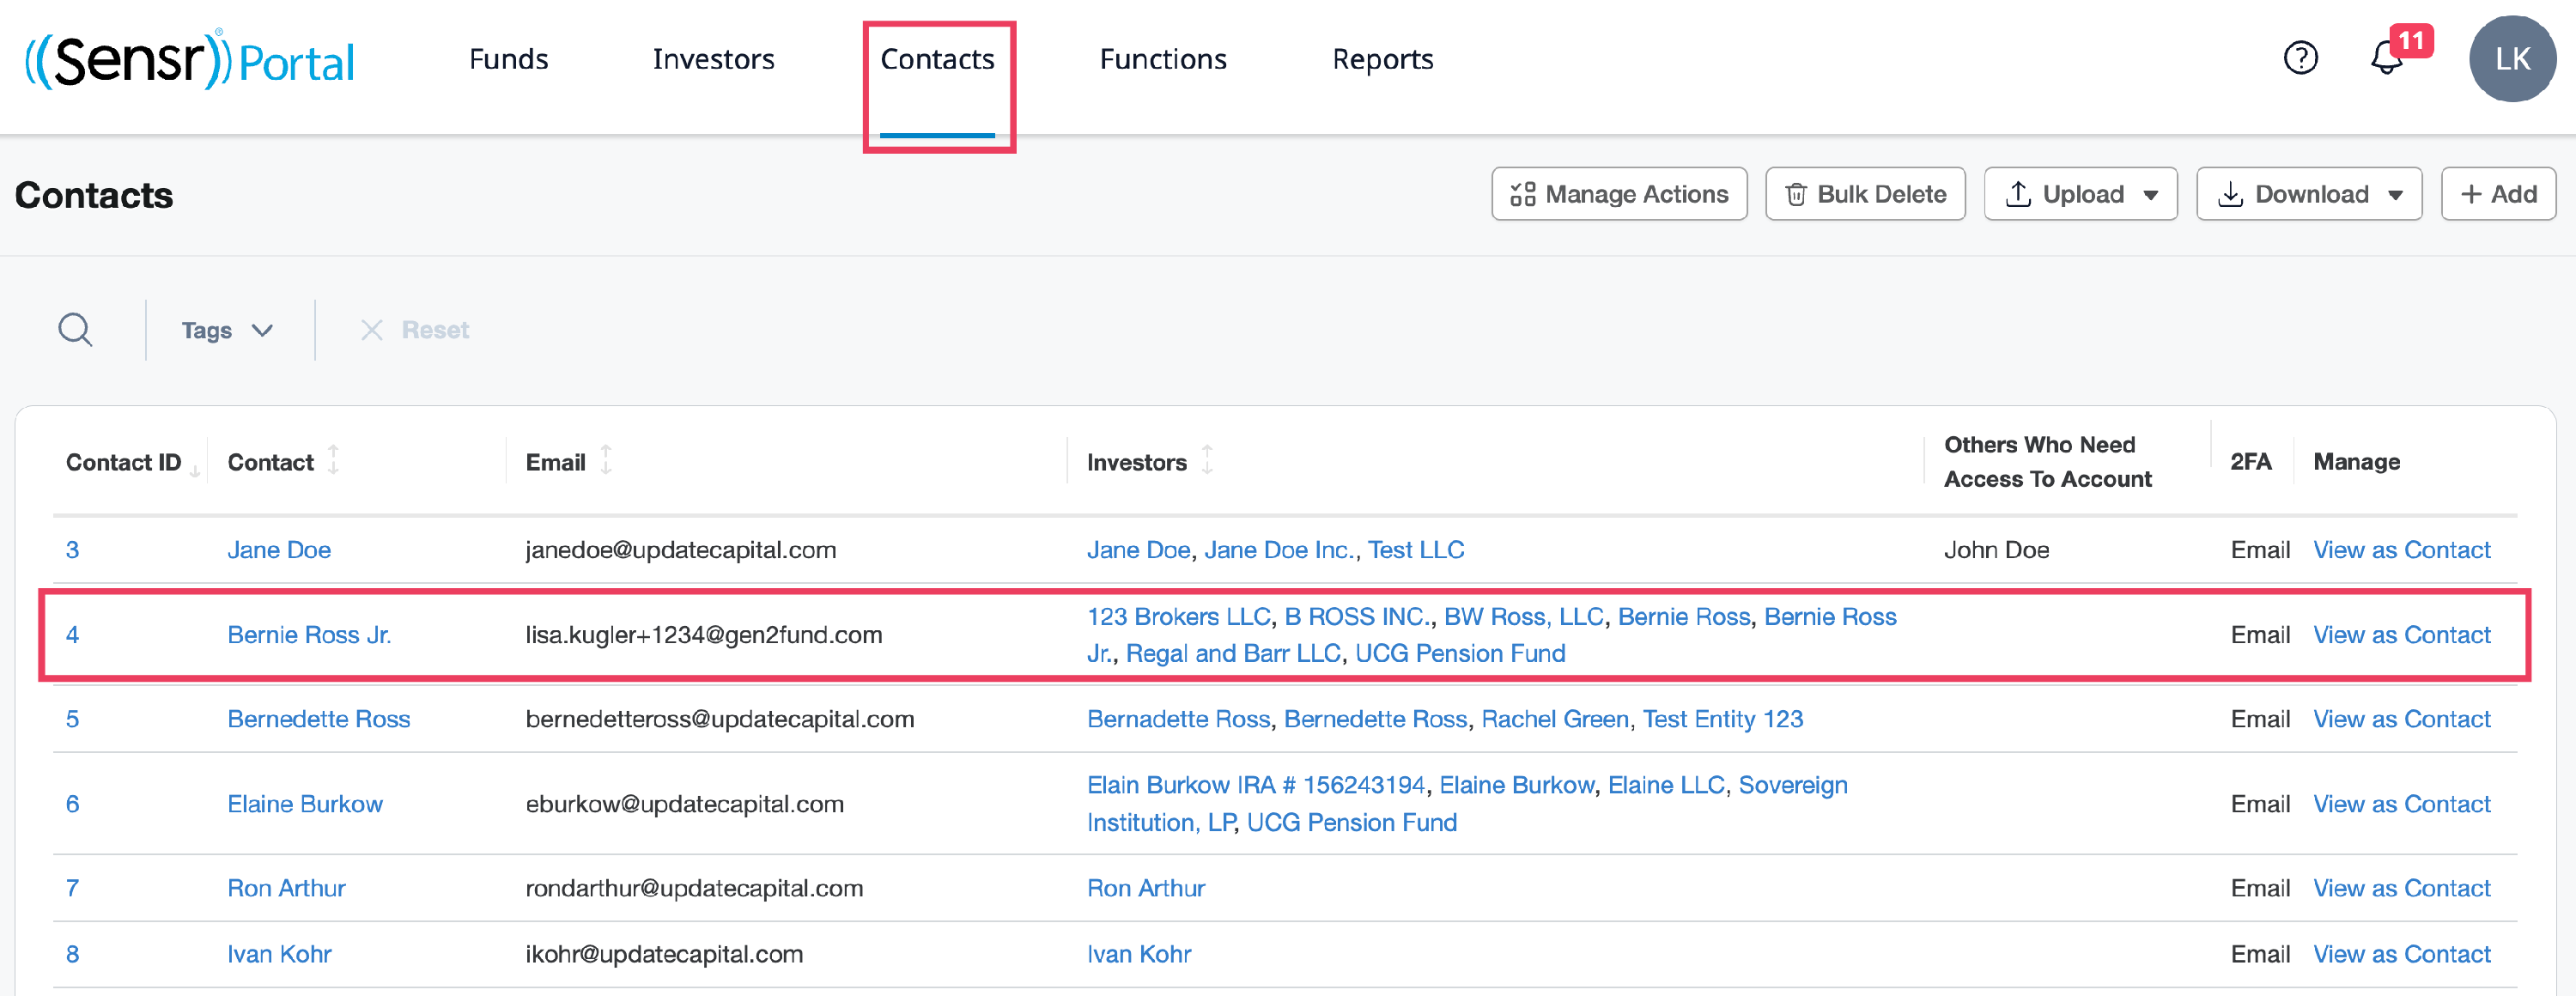Image resolution: width=2576 pixels, height=996 pixels.
Task: Switch to the Funds tab
Action: (x=508, y=59)
